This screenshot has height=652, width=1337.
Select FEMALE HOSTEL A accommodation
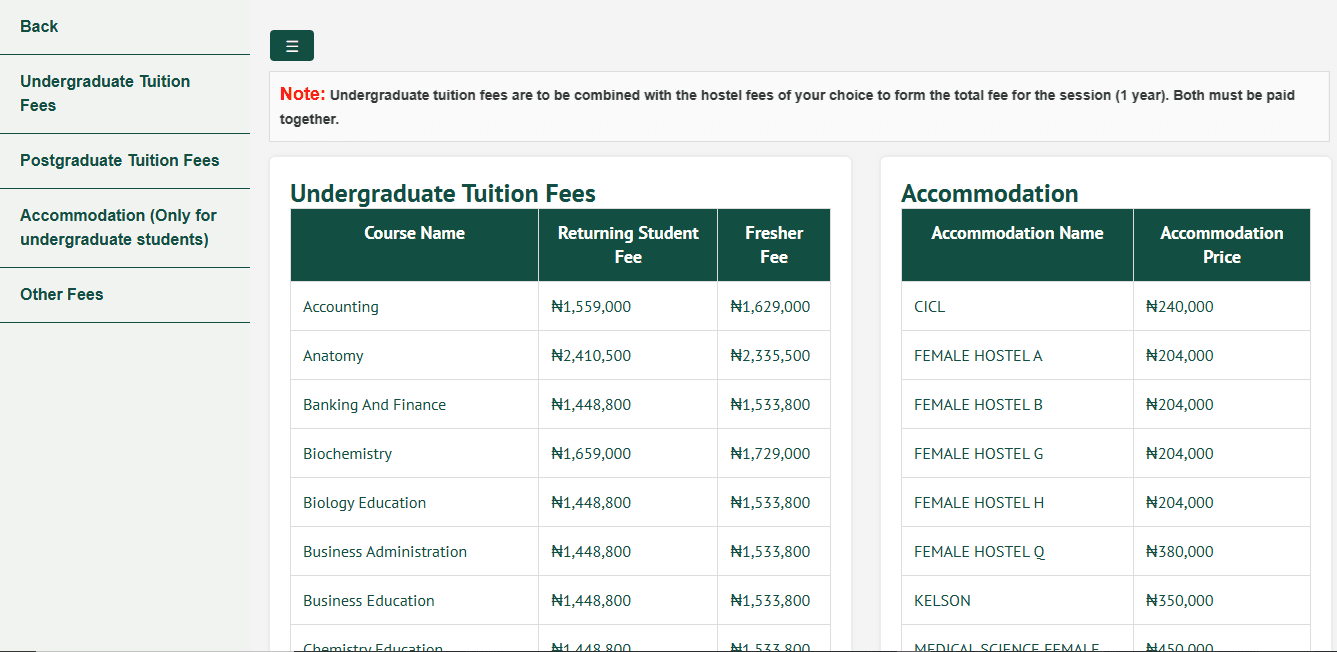[x=978, y=355]
